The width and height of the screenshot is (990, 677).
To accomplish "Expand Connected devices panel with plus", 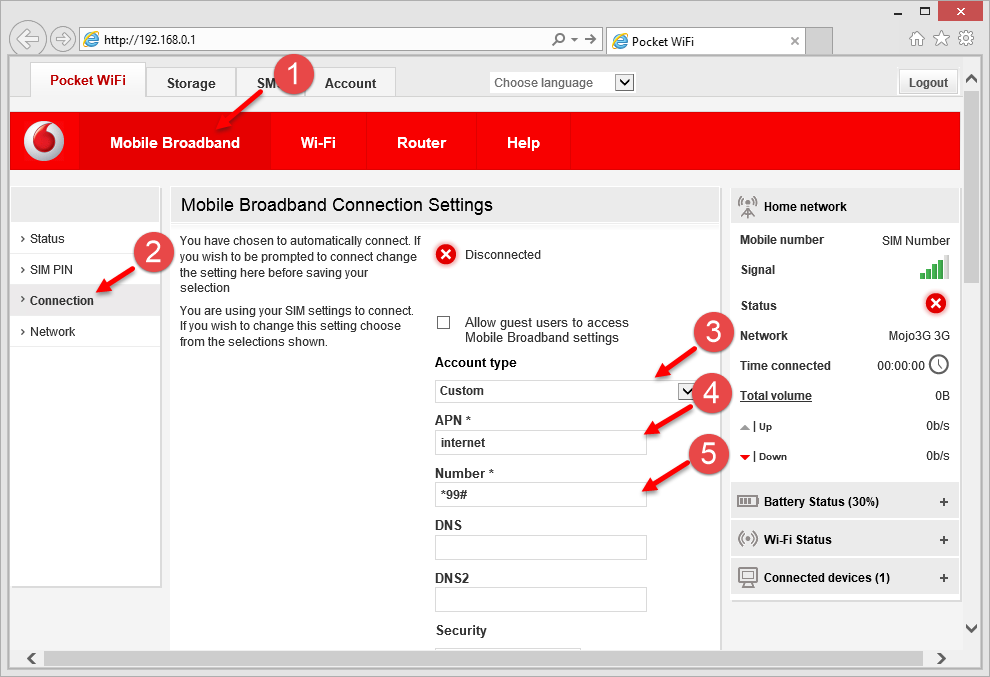I will 944,577.
